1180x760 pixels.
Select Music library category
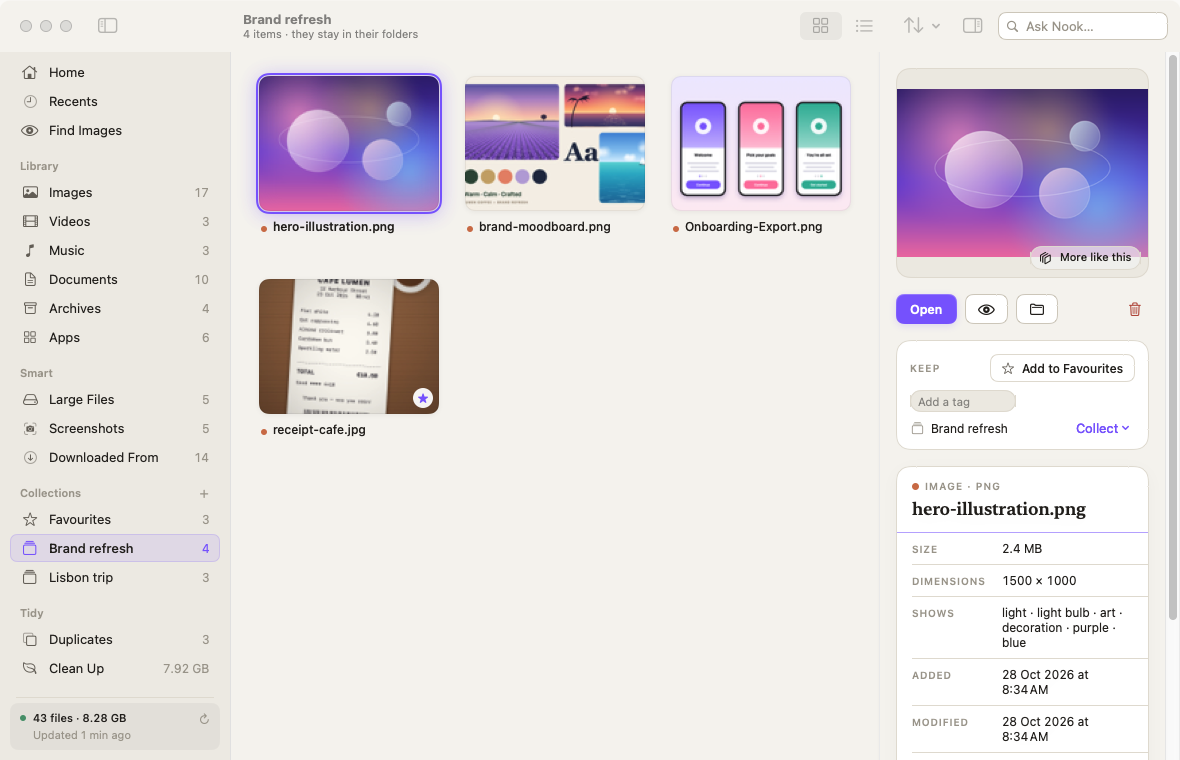(x=114, y=251)
